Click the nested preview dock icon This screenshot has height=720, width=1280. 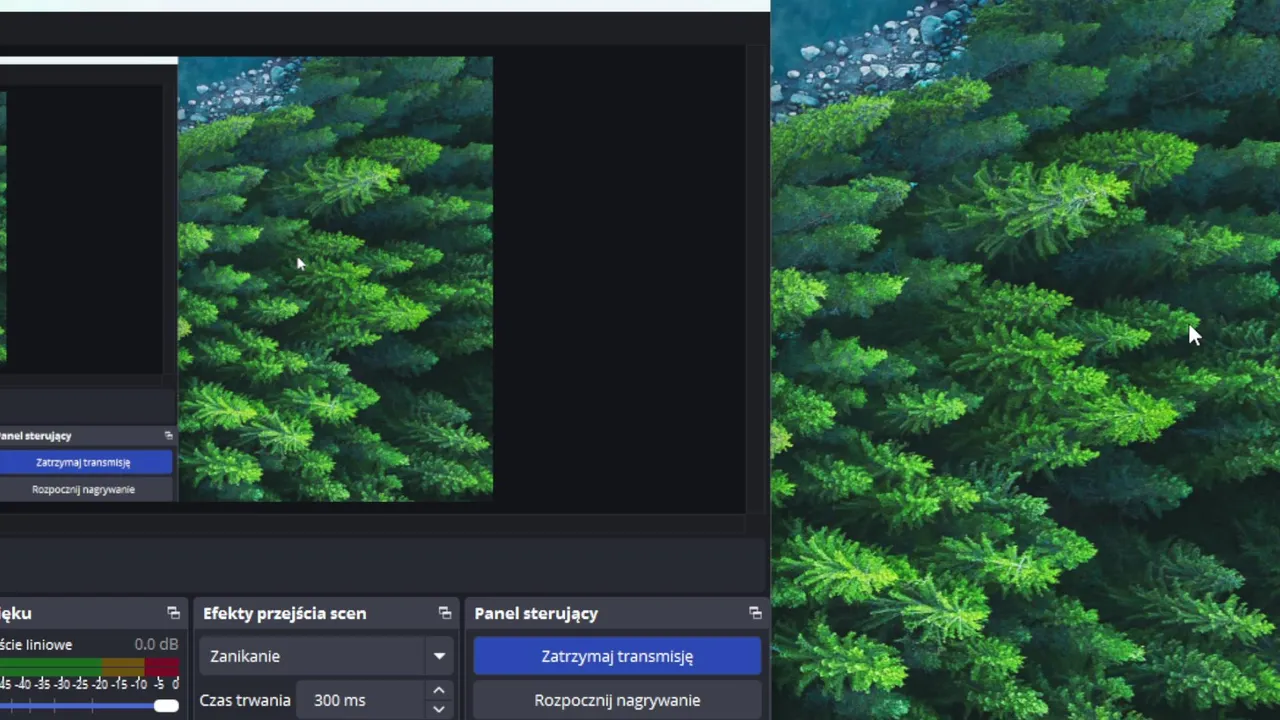pos(168,436)
